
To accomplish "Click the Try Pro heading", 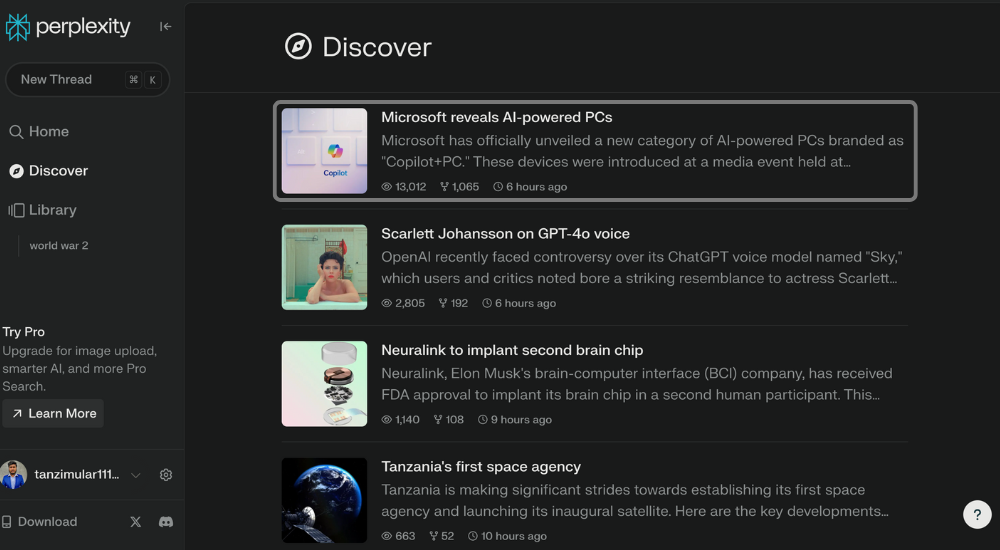I will coord(24,332).
